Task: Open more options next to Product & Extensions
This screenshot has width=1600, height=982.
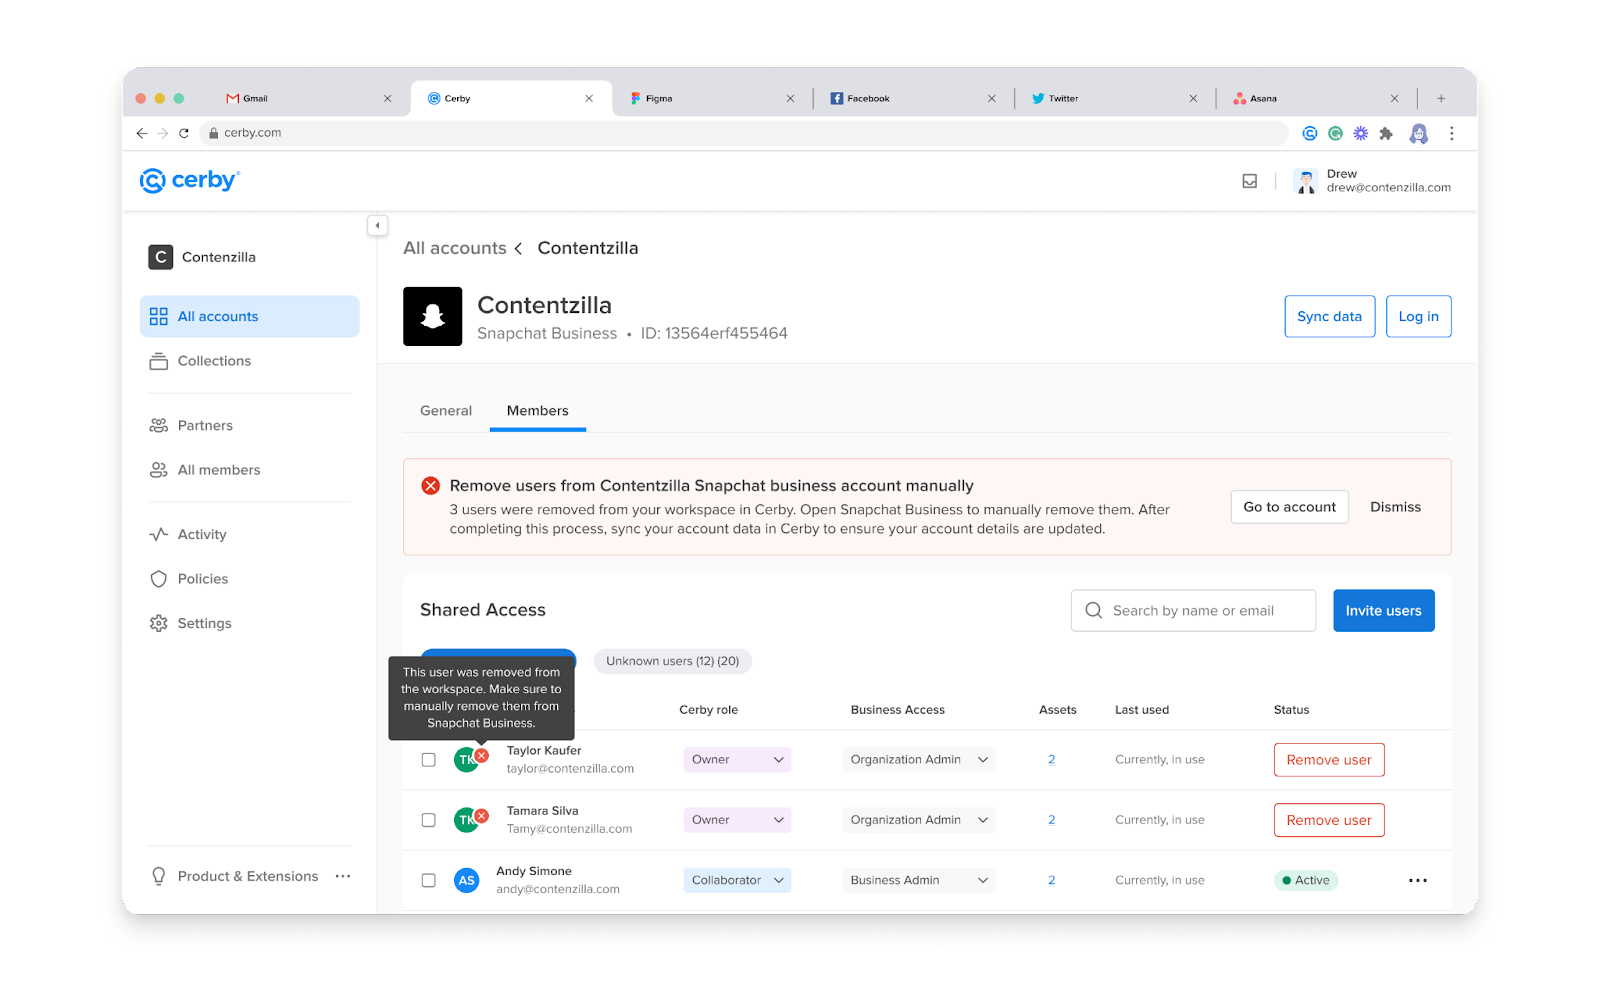Action: [343, 876]
